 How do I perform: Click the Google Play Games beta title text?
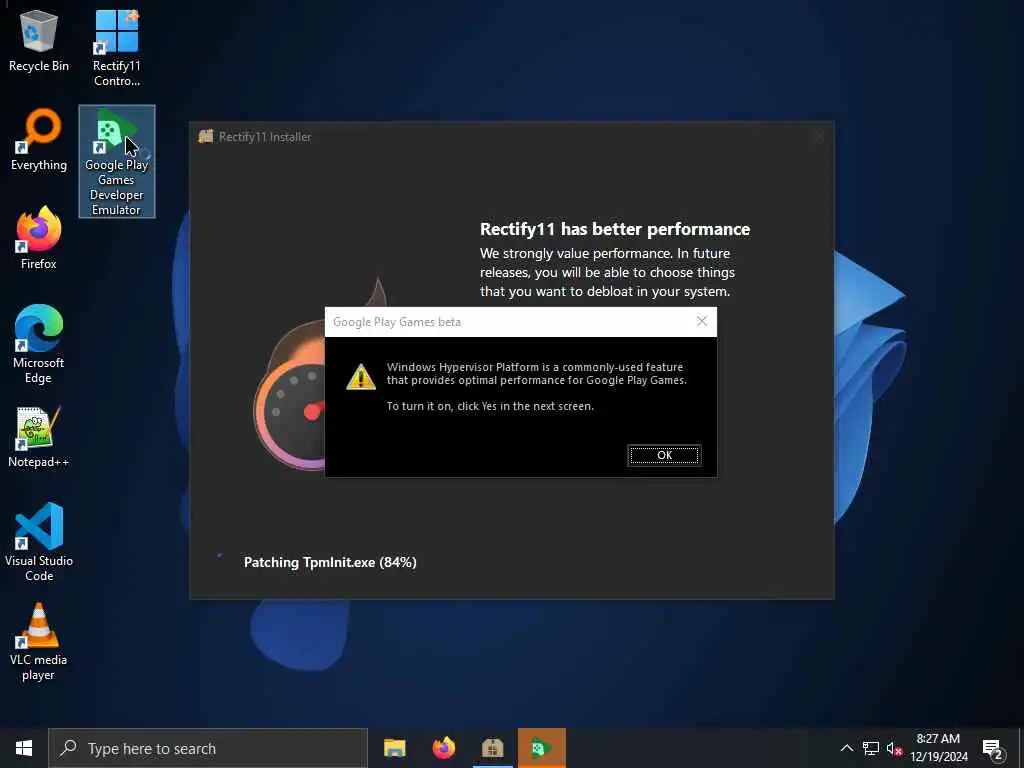pos(396,322)
